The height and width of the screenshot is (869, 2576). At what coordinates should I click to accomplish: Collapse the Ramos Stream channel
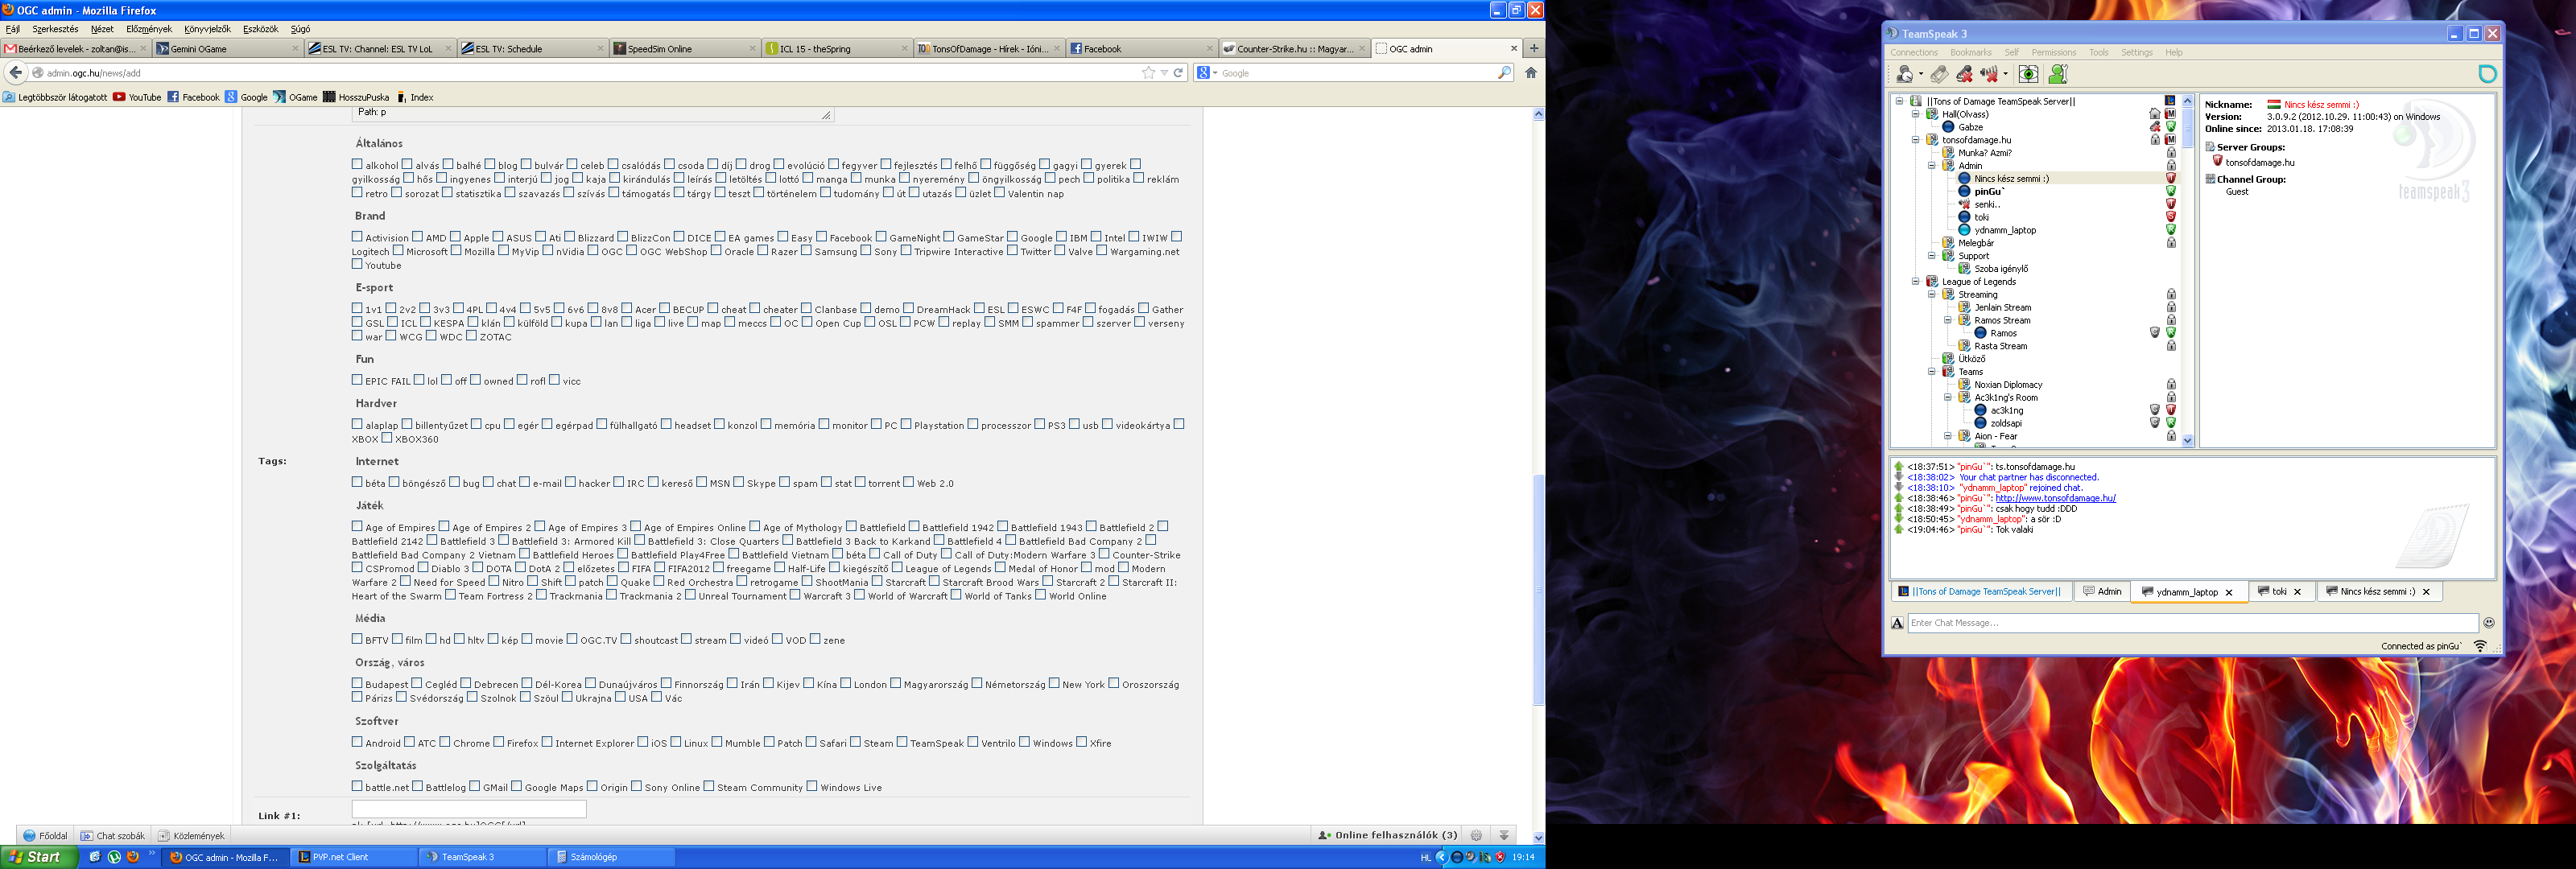coord(1947,321)
